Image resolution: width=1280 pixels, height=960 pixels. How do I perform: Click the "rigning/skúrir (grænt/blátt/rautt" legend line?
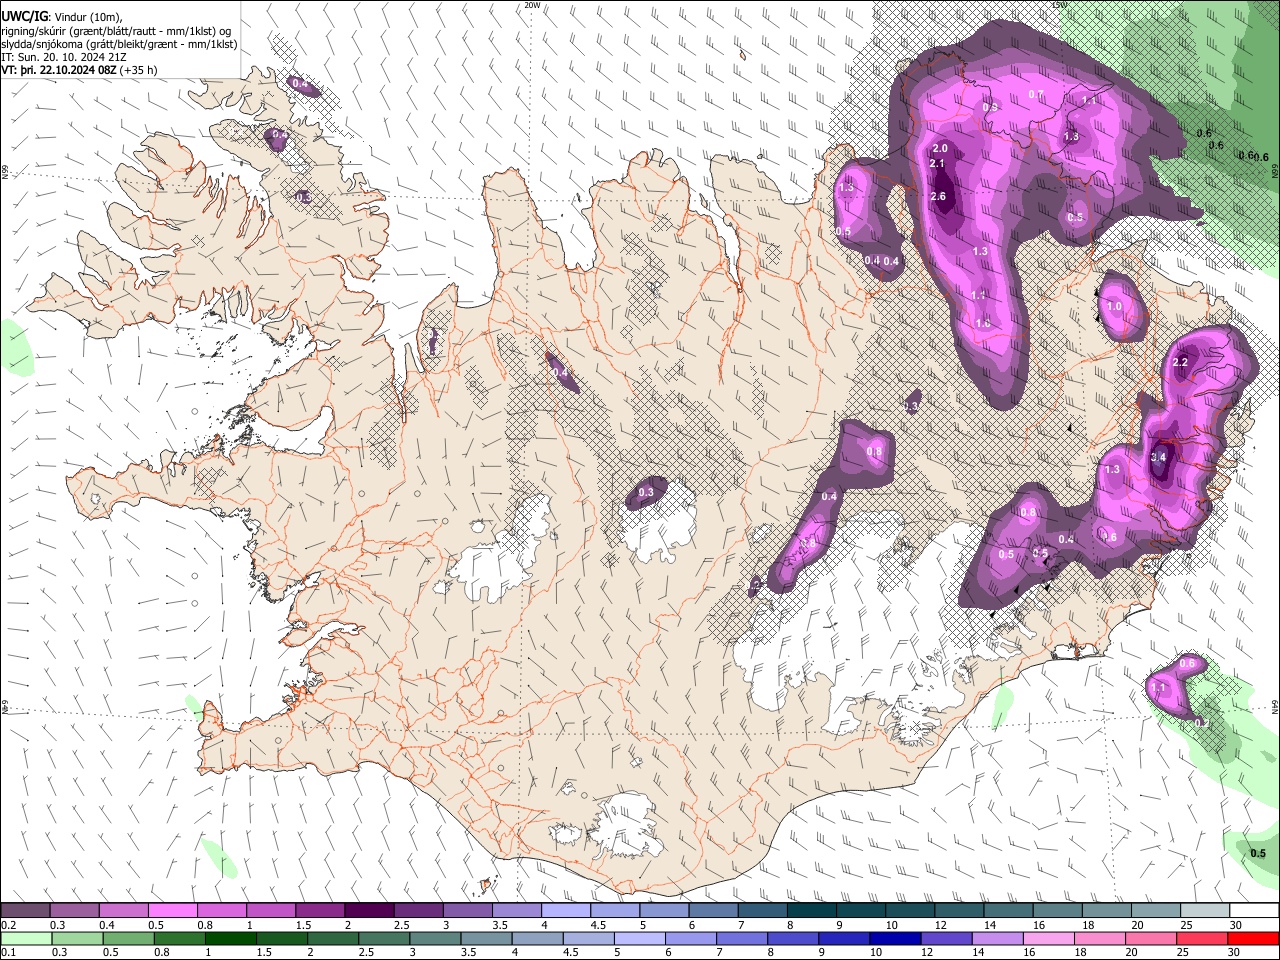(x=116, y=30)
